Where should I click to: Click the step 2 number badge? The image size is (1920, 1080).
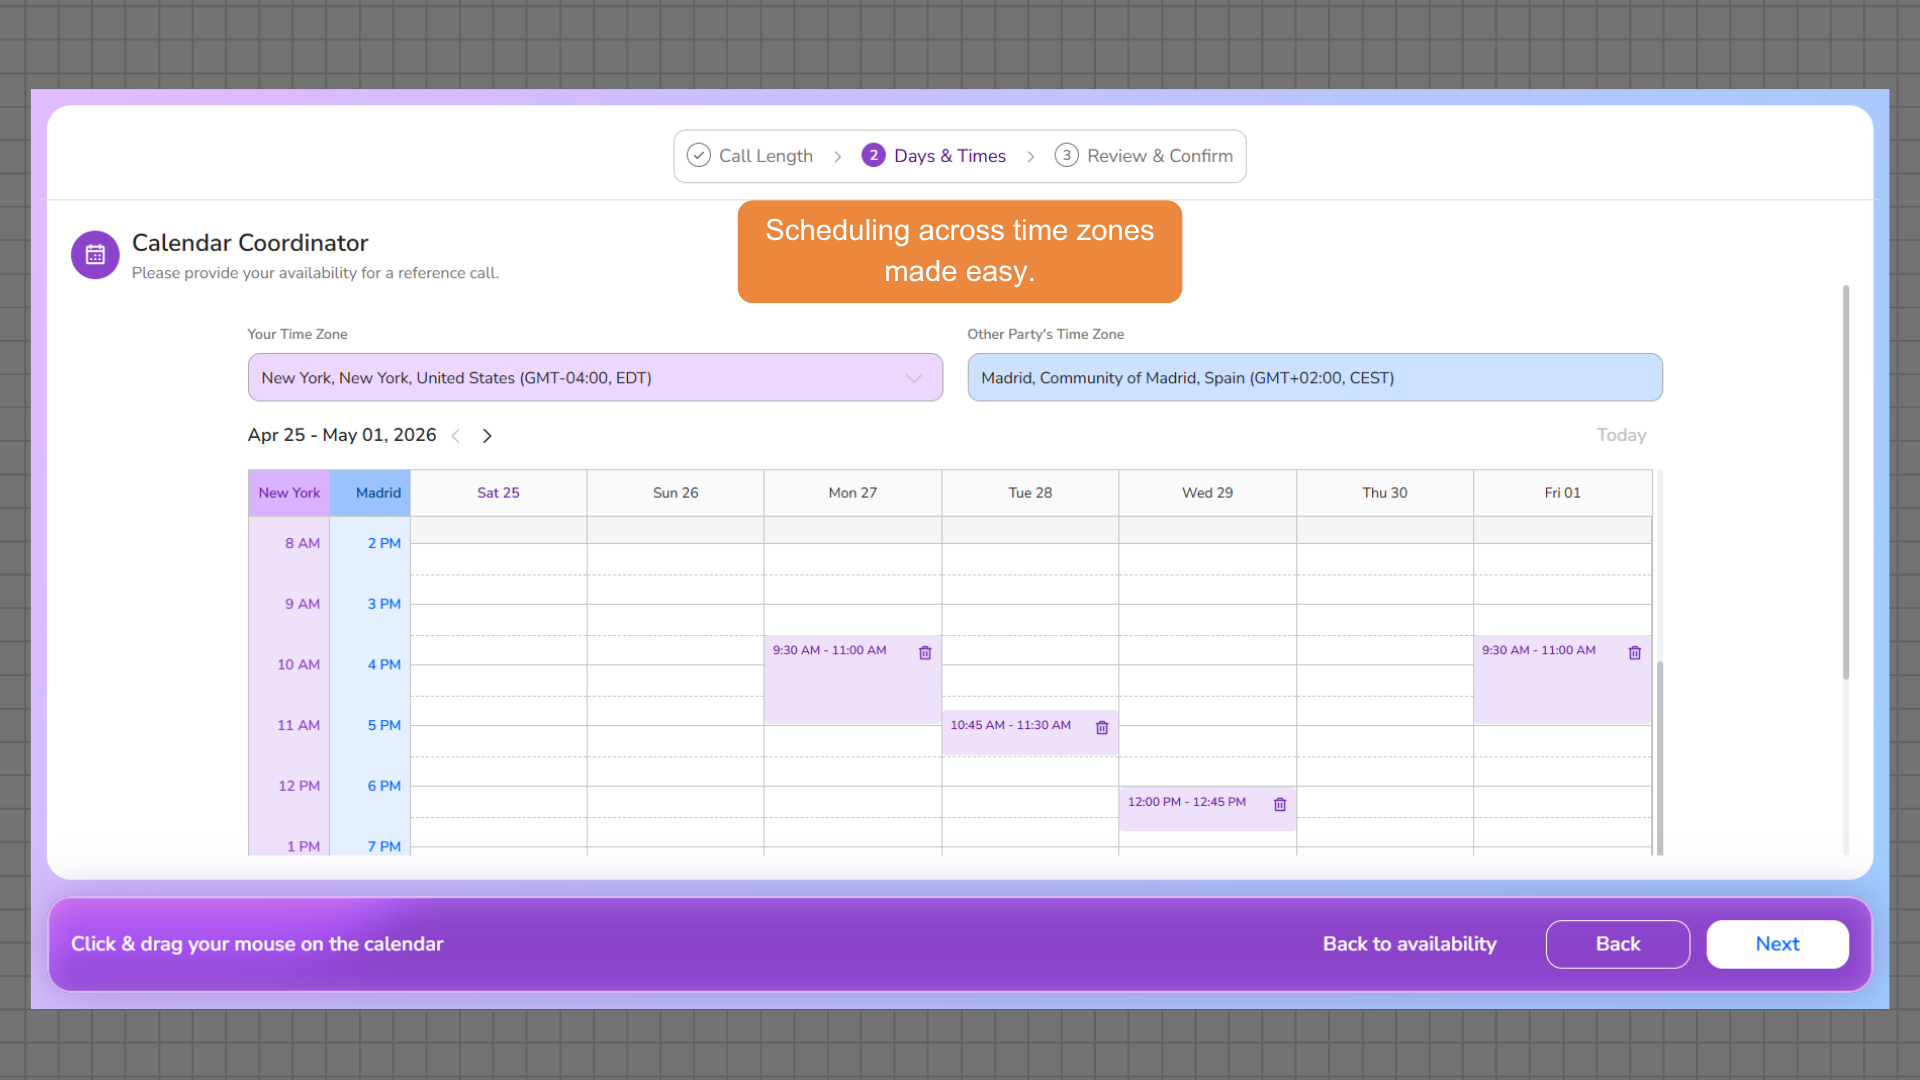pos(873,155)
